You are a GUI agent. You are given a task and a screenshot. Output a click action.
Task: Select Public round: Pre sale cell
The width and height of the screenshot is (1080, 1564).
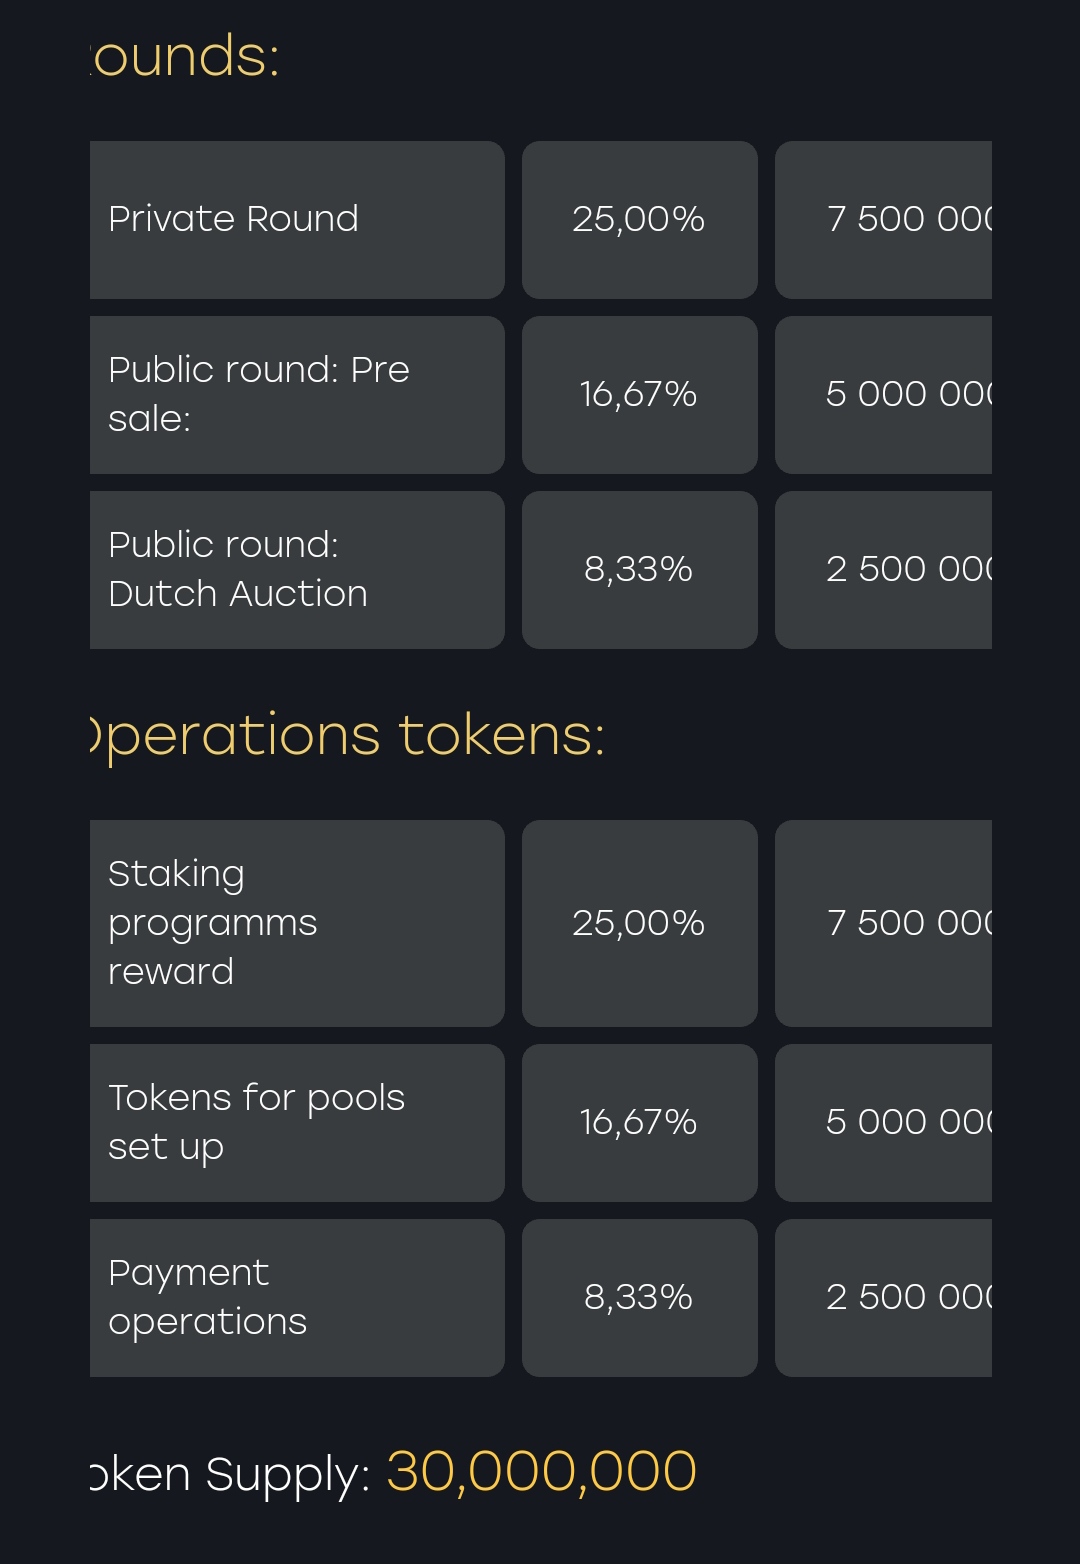tap(297, 395)
